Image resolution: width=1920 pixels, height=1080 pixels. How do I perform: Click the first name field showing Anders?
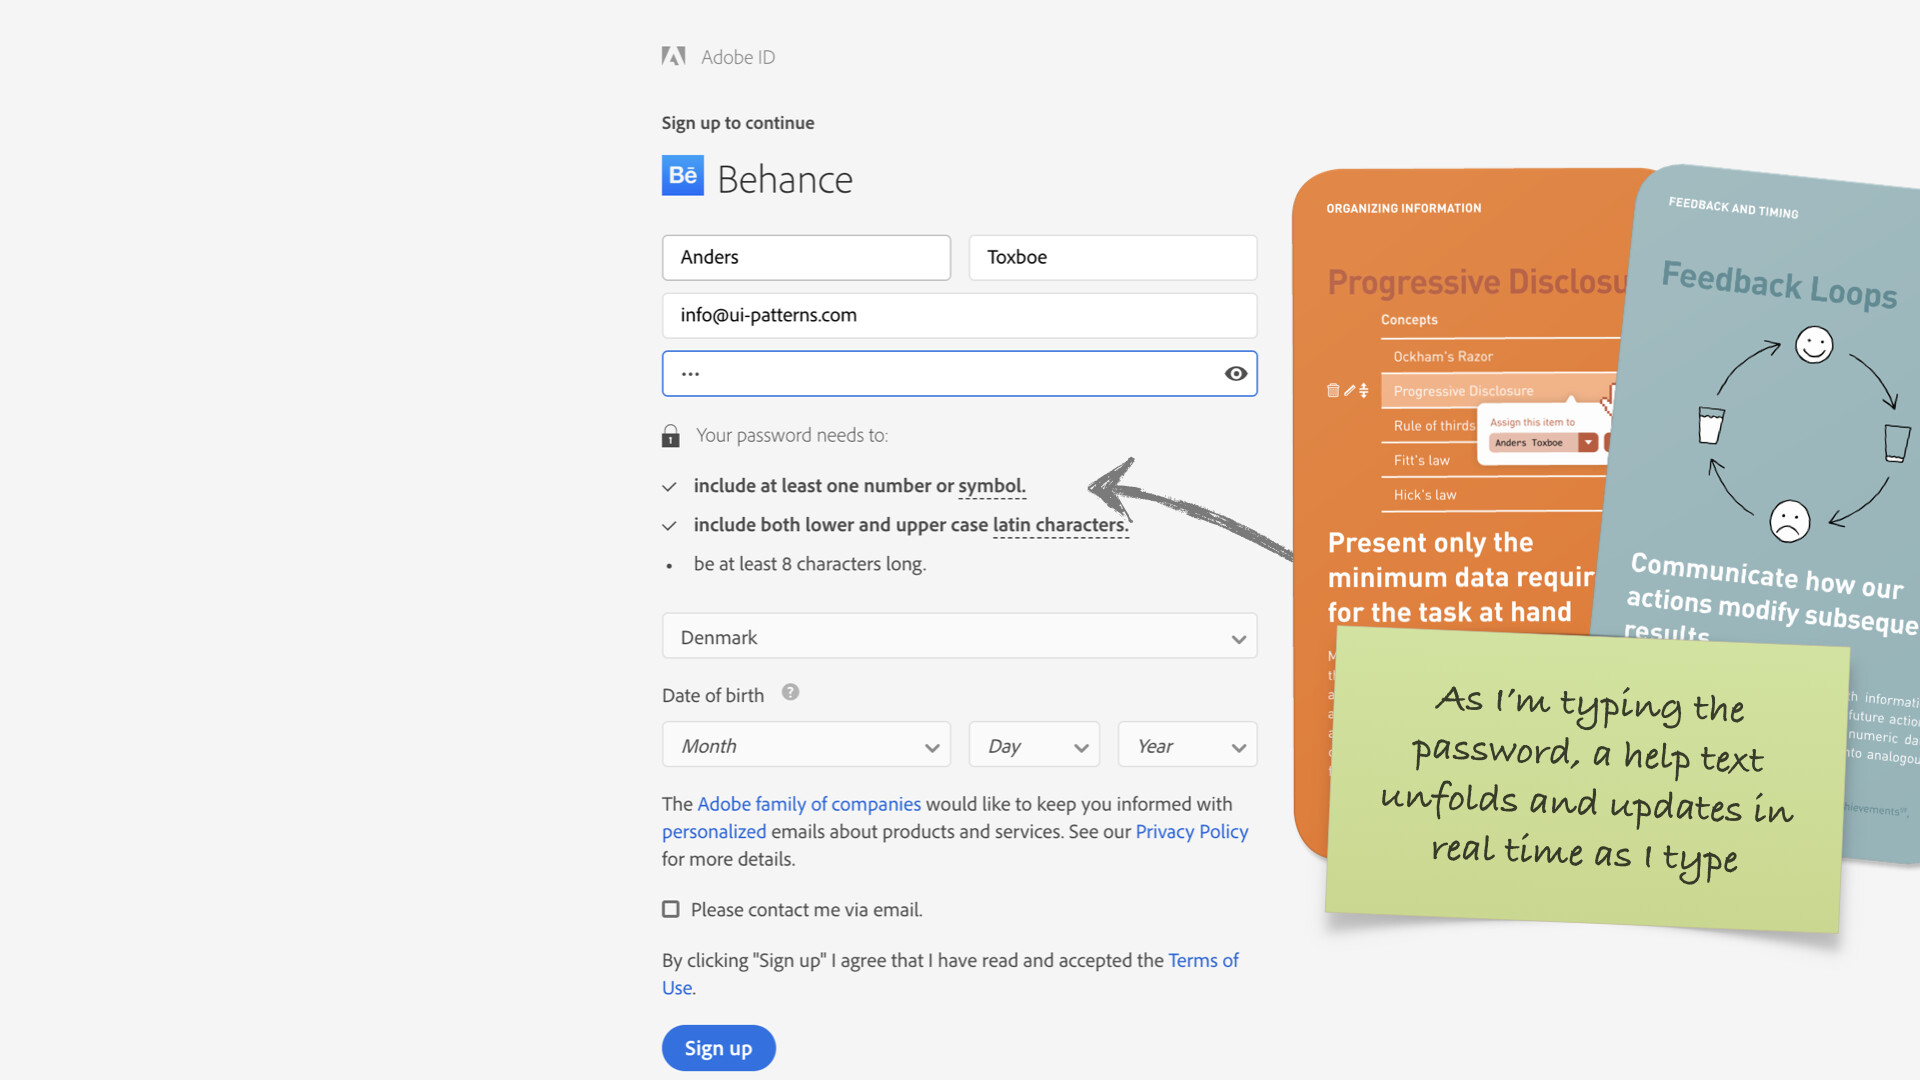[x=806, y=258]
